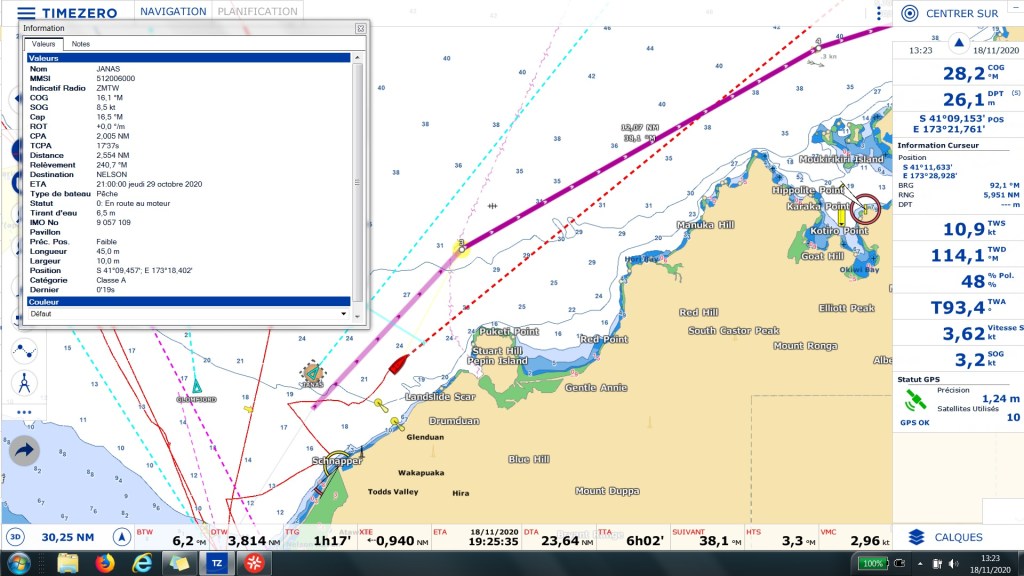The height and width of the screenshot is (576, 1024).
Task: Select the route creation tool
Action: click(24, 350)
